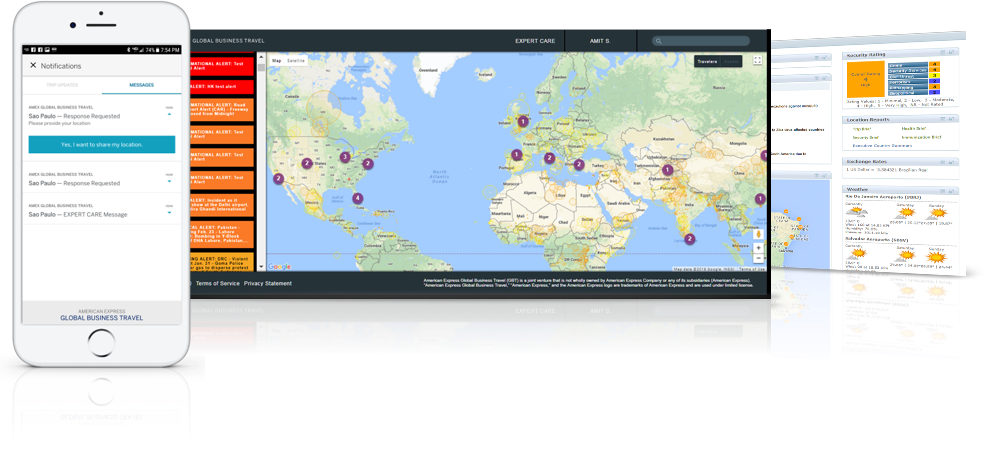Image resolution: width=986 pixels, height=458 pixels.
Task: Enable the Travelers map layer toggle
Action: pyautogui.click(x=707, y=61)
